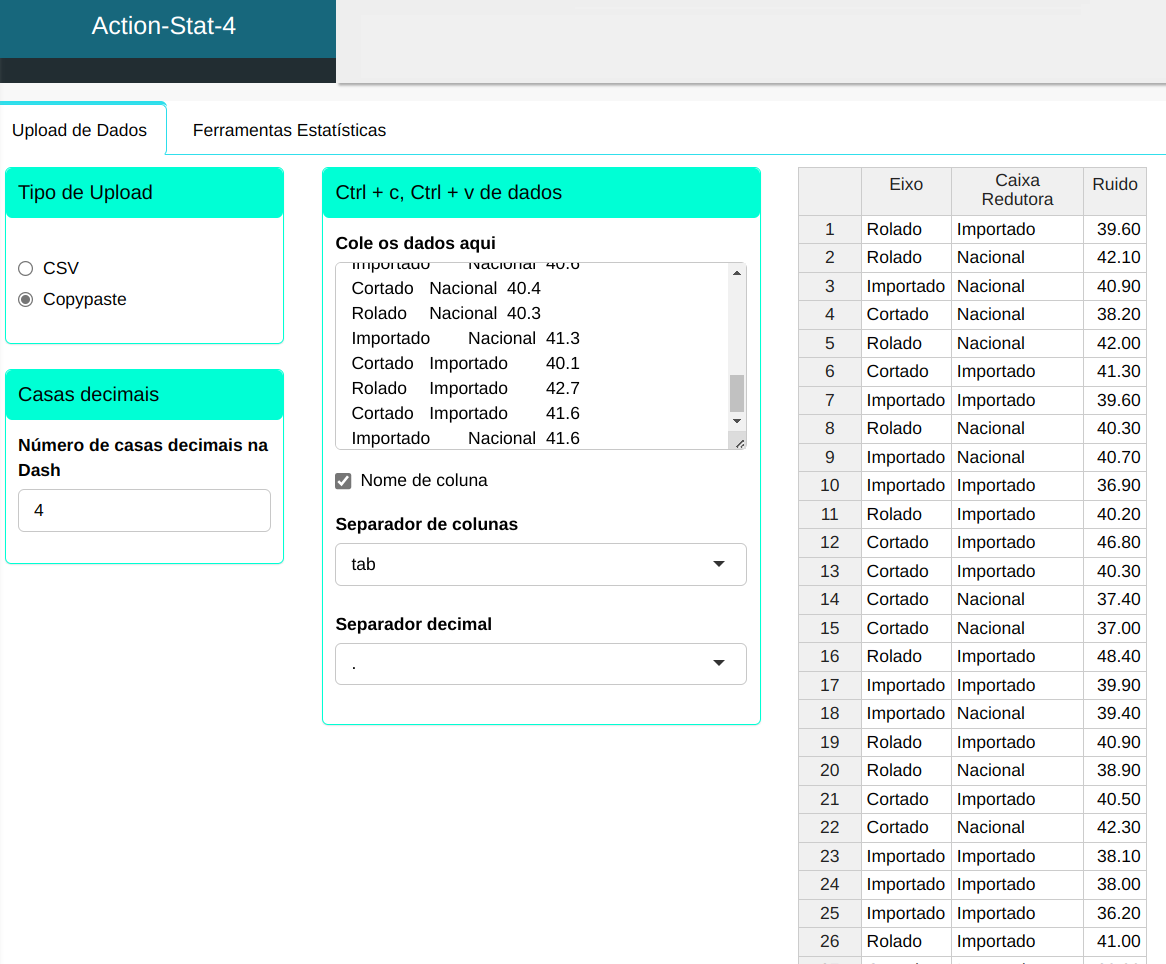1166x964 pixels.
Task: Click the textarea scroll down arrow
Action: (x=737, y=421)
